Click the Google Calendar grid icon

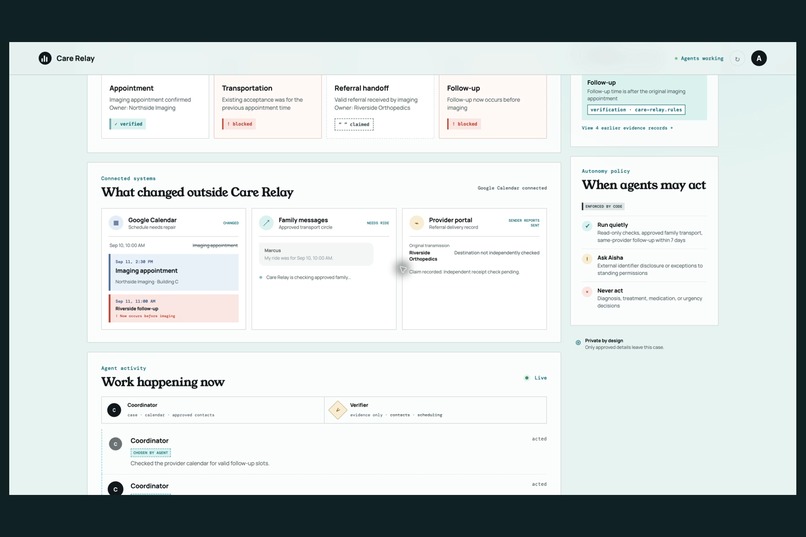116,223
